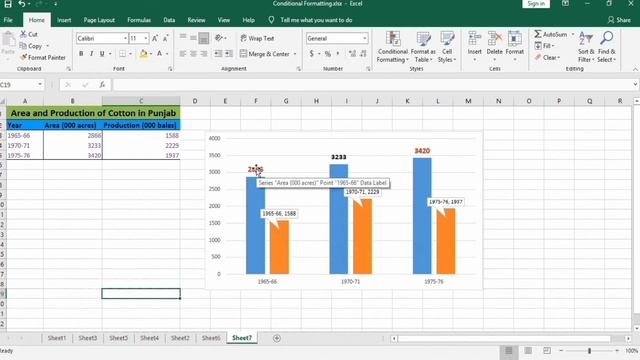Click the Cut scissors icon
640x360 pixels.
(x=23, y=34)
